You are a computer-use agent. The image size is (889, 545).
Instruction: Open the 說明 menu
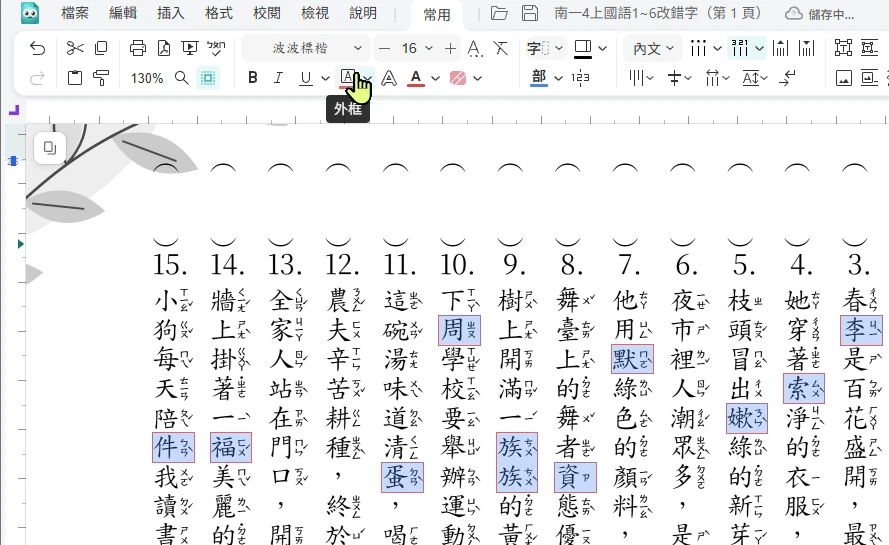coord(363,13)
